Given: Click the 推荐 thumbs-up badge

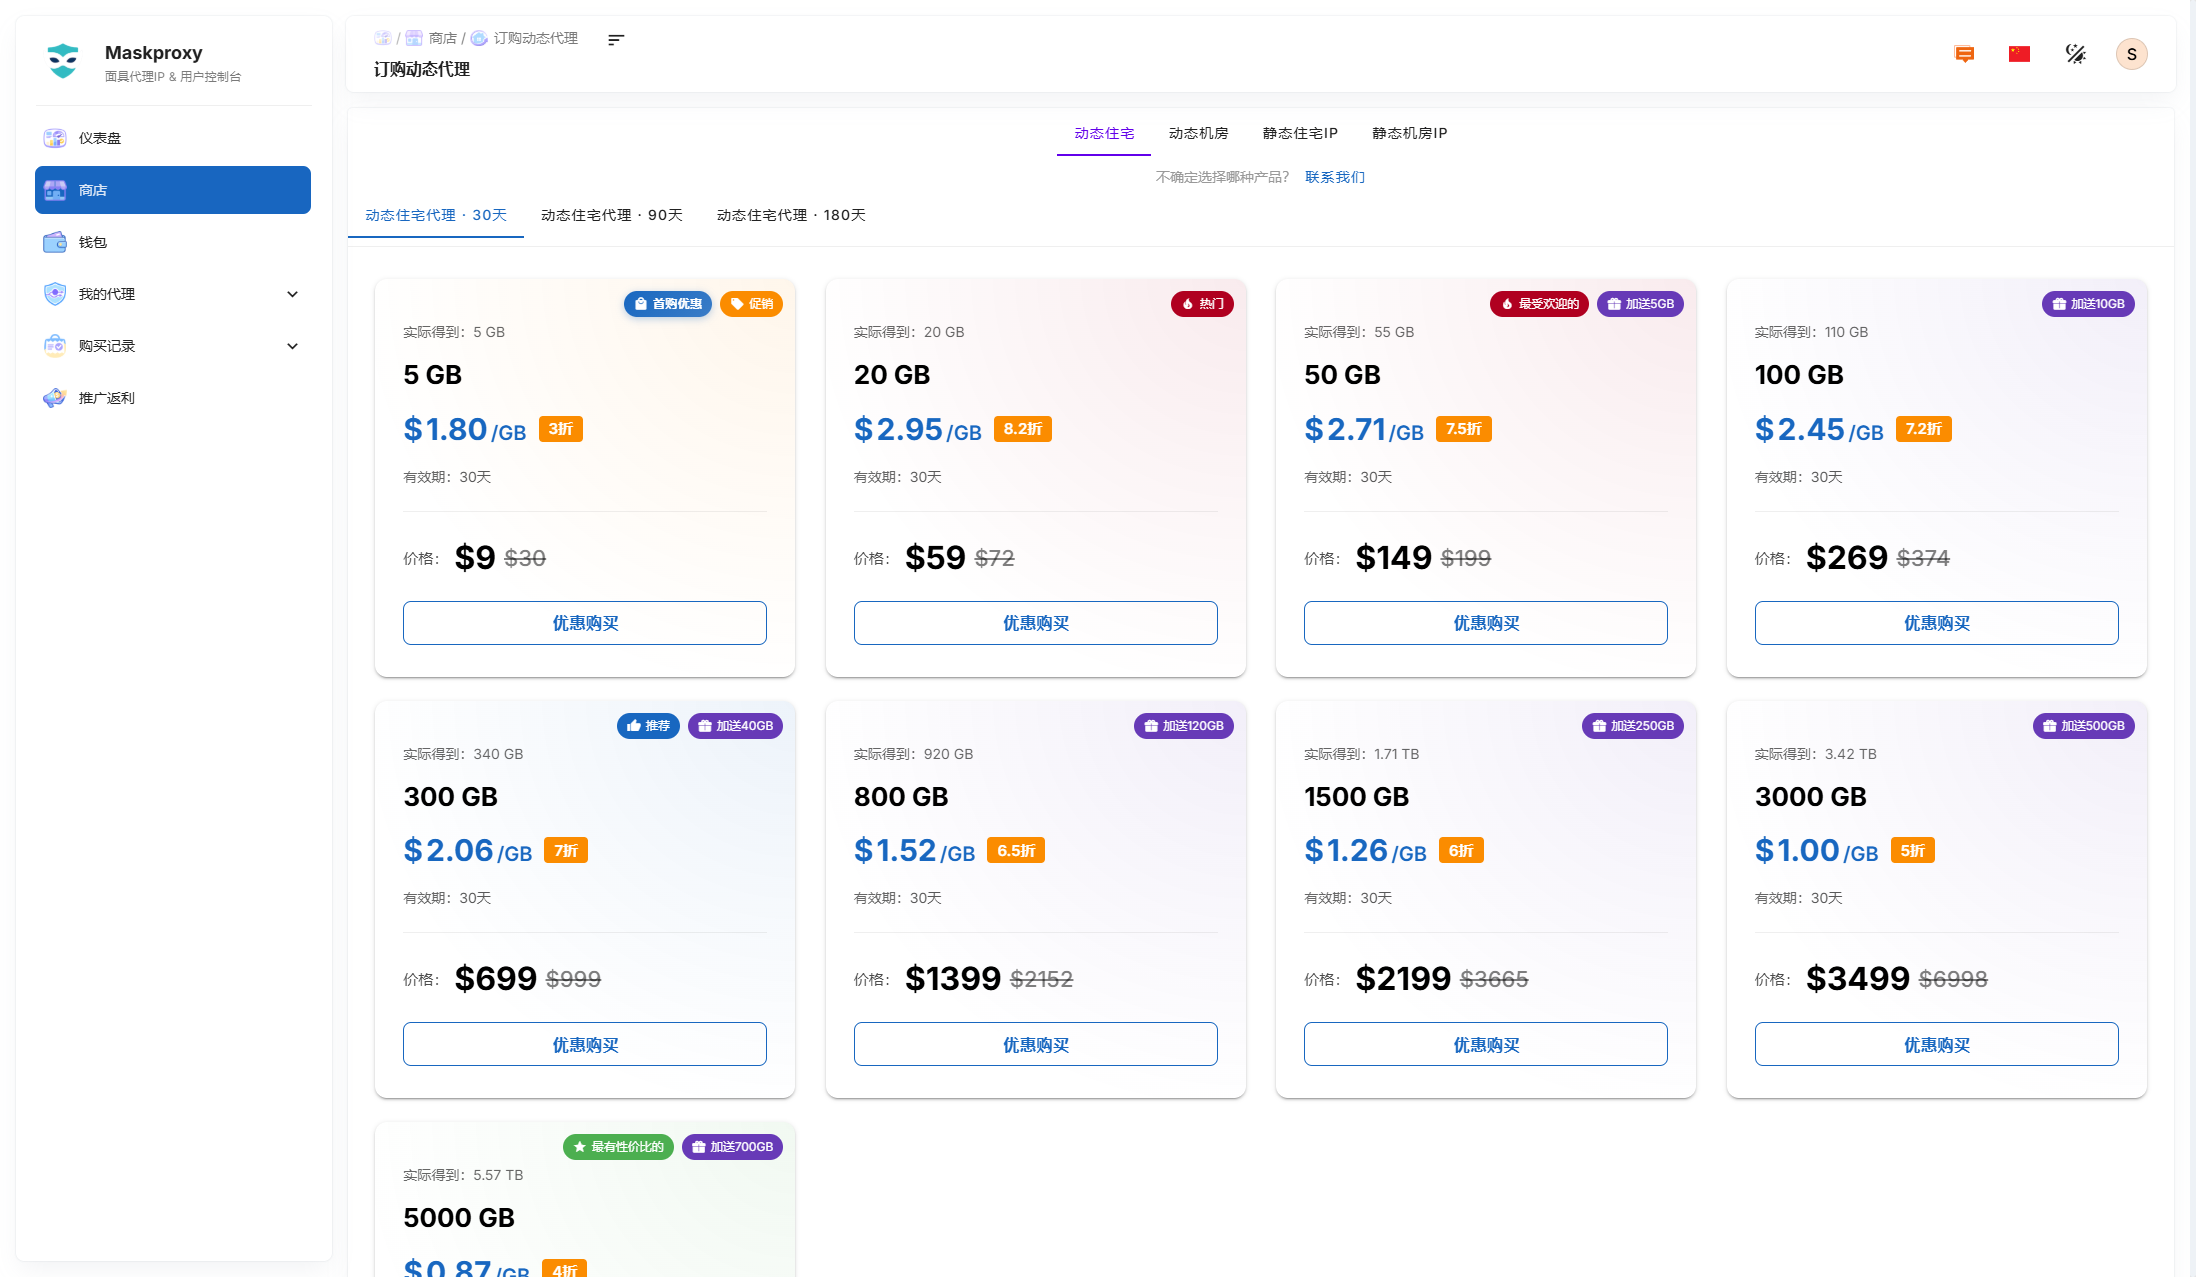Looking at the screenshot, I should tap(648, 726).
